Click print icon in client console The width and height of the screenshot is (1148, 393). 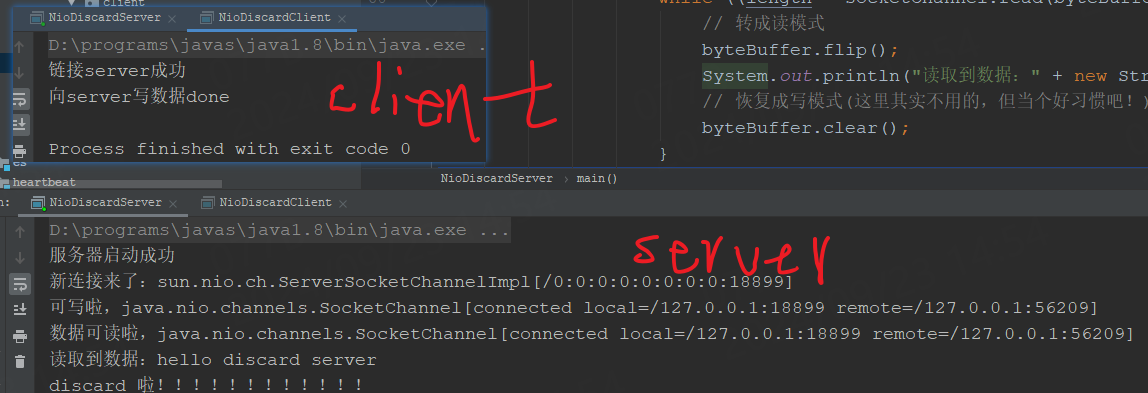pos(20,151)
